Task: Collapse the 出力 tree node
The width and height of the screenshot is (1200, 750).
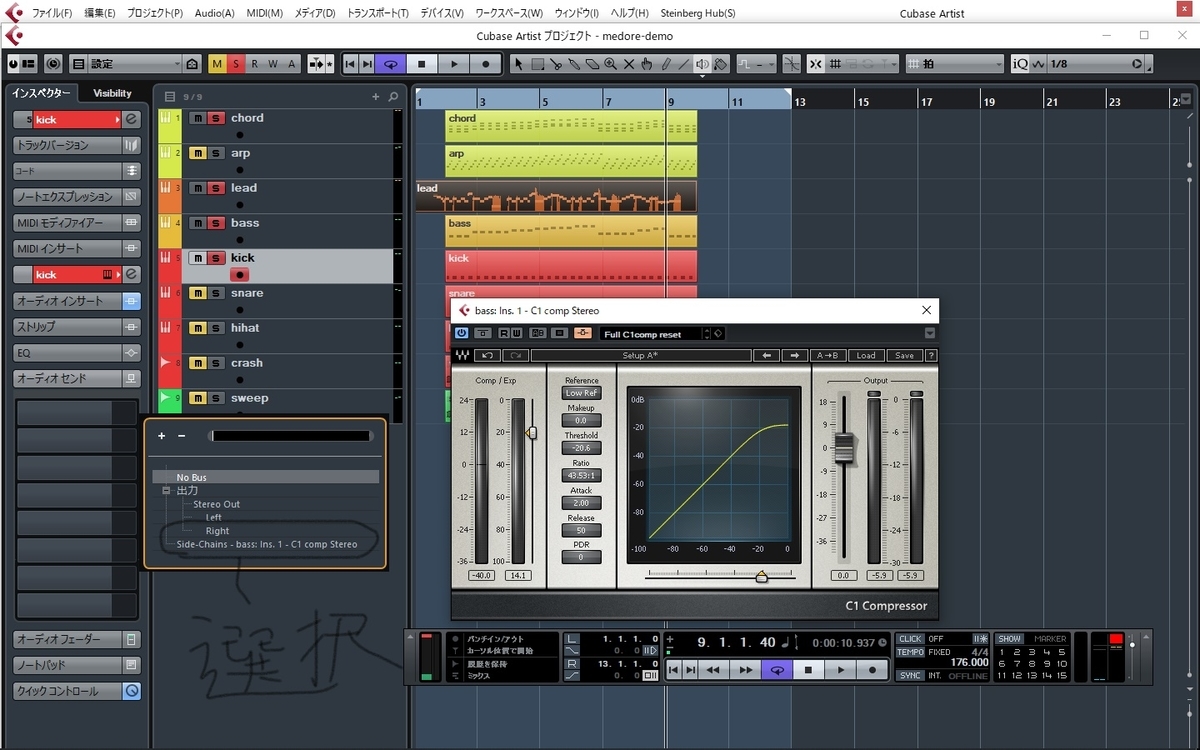Action: [x=167, y=491]
